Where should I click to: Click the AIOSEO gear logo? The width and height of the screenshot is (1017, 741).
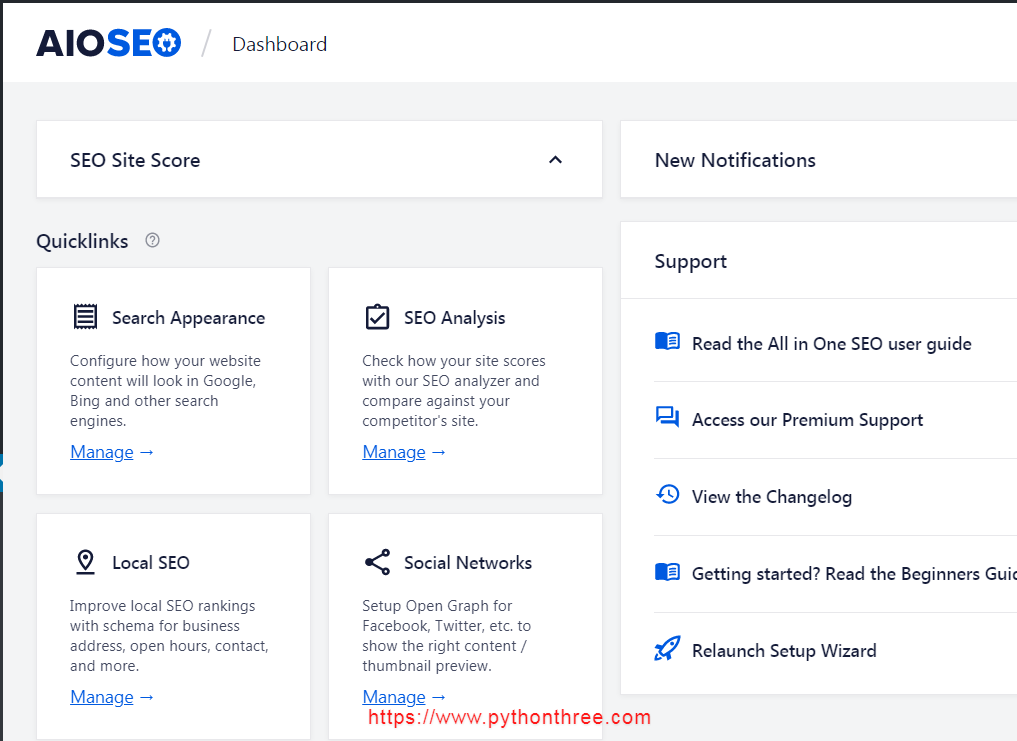coord(166,42)
